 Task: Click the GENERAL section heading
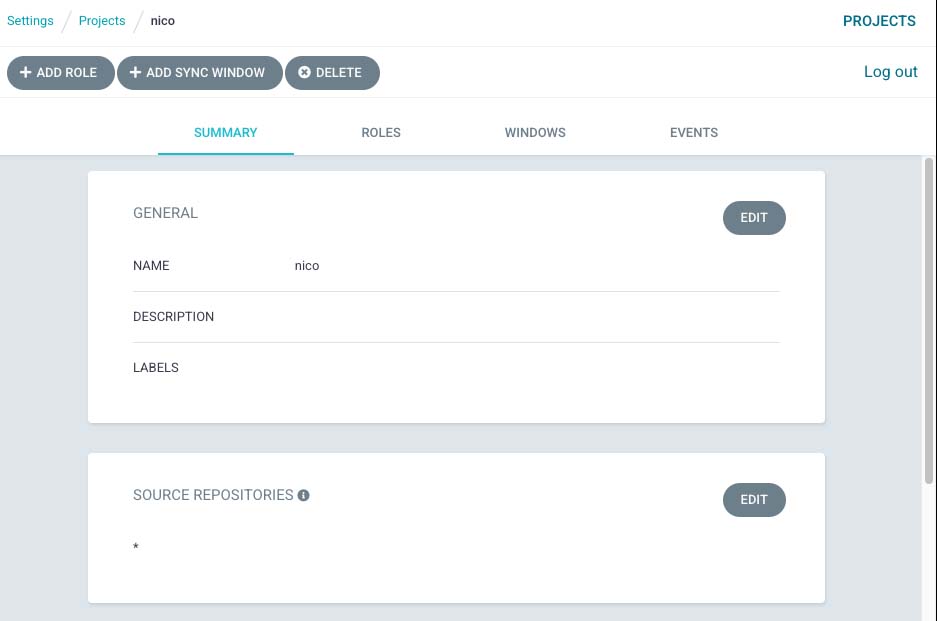click(x=166, y=213)
